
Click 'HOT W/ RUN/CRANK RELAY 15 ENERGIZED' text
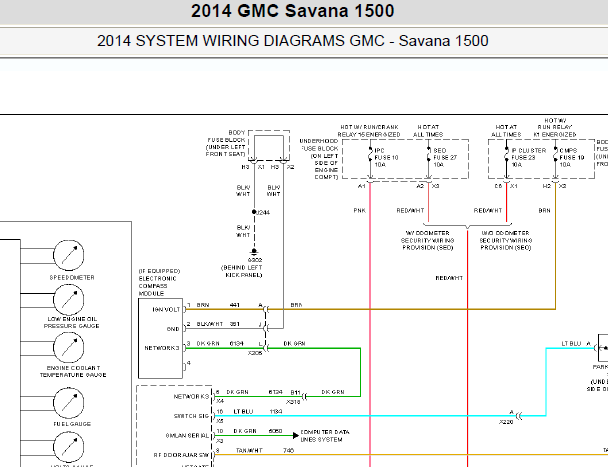(x=369, y=131)
